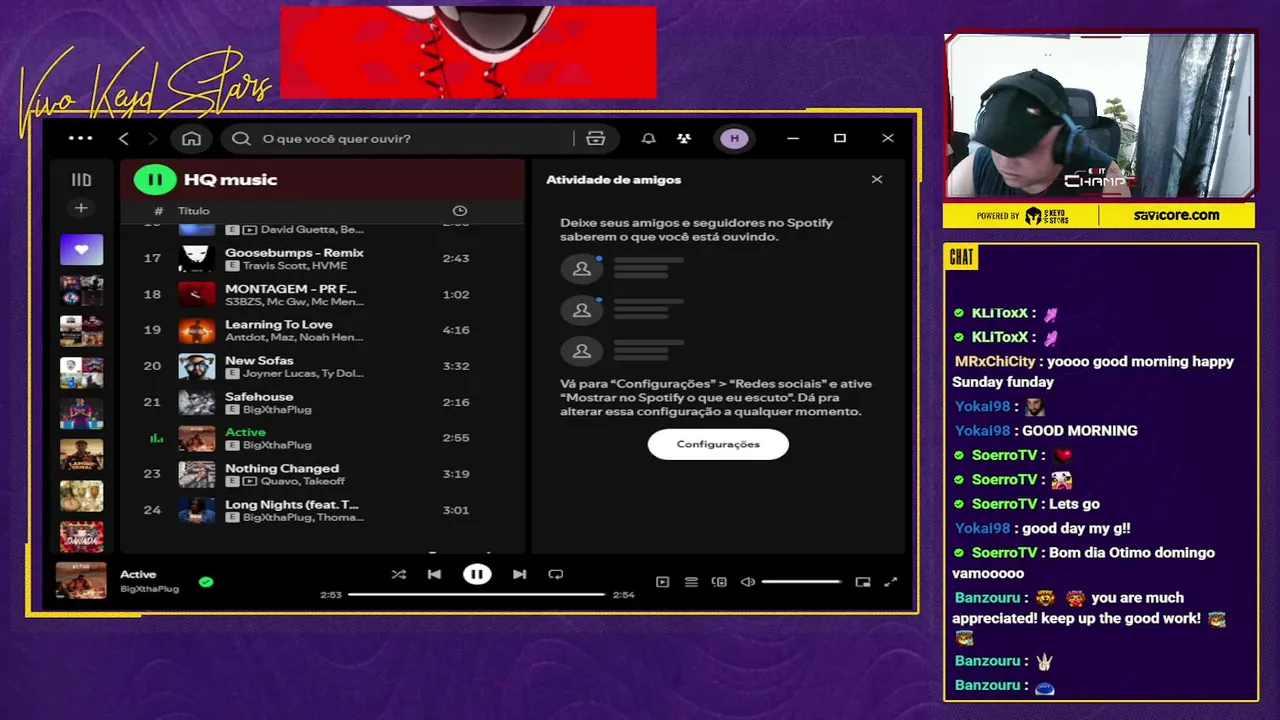1280x720 pixels.
Task: Click the savicore.com banner text
Action: pyautogui.click(x=1176, y=215)
